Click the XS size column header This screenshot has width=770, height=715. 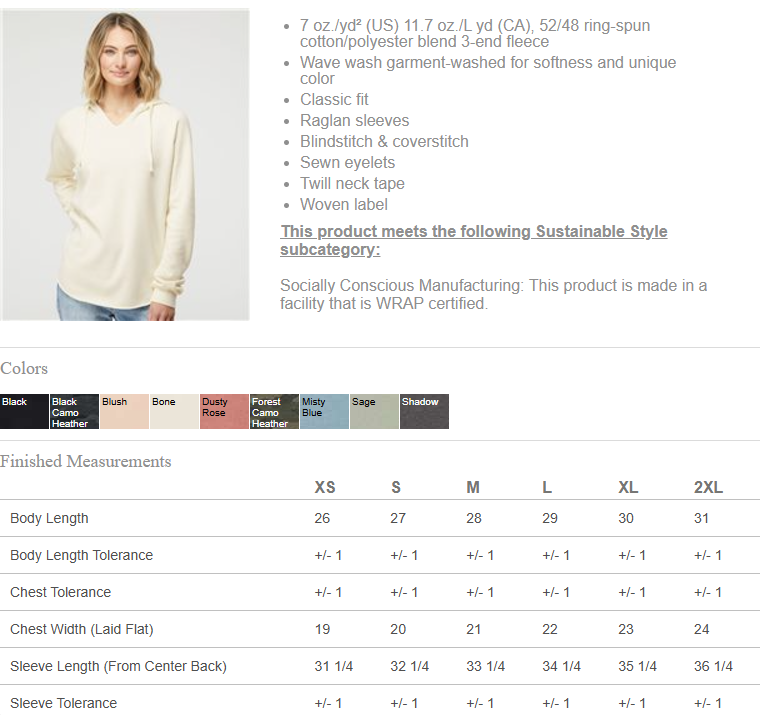pyautogui.click(x=325, y=487)
